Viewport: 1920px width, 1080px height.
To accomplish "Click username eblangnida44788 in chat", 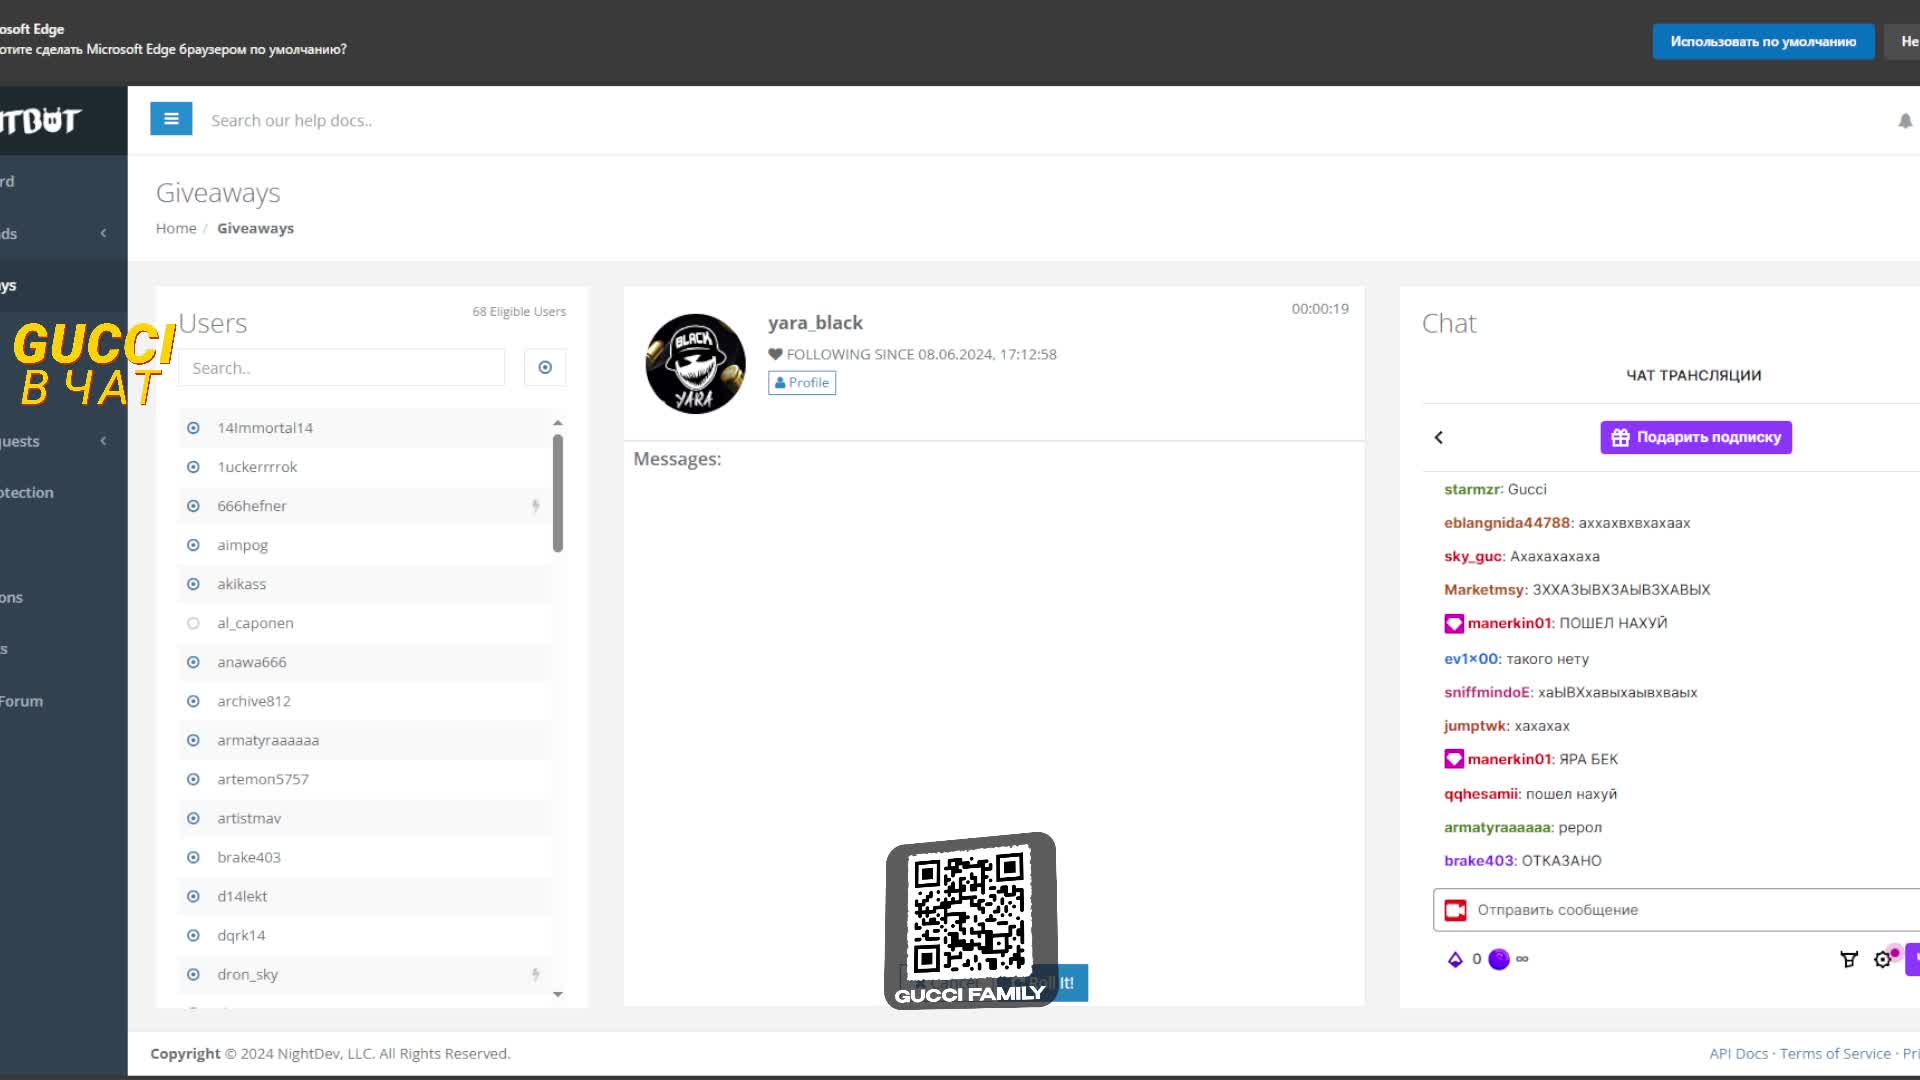I will tap(1507, 523).
